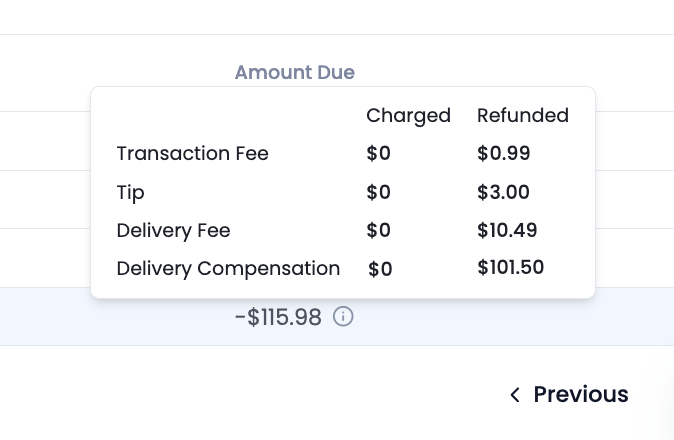Click the -$115.98 amount due value
674x440 pixels.
278,317
